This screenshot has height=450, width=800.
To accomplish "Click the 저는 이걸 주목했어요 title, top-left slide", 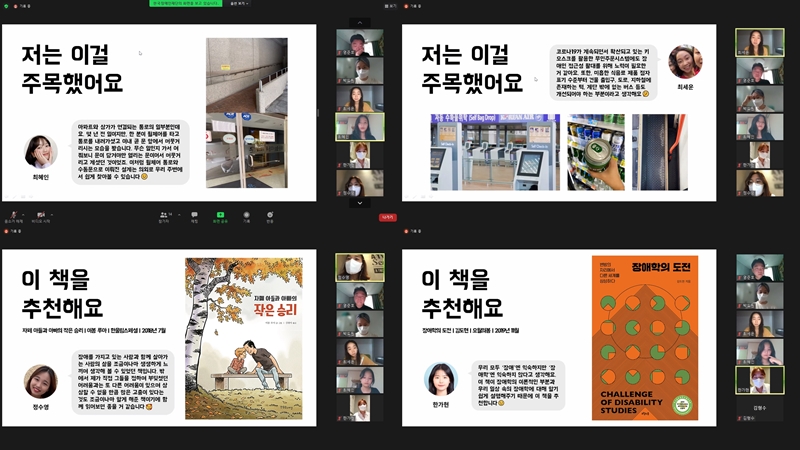I will (72, 69).
